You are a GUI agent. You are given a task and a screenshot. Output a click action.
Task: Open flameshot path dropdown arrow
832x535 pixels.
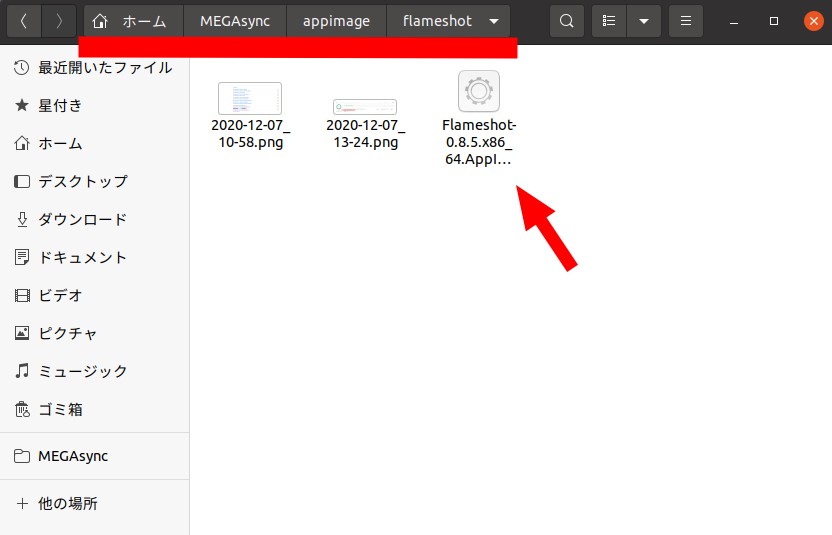[494, 22]
